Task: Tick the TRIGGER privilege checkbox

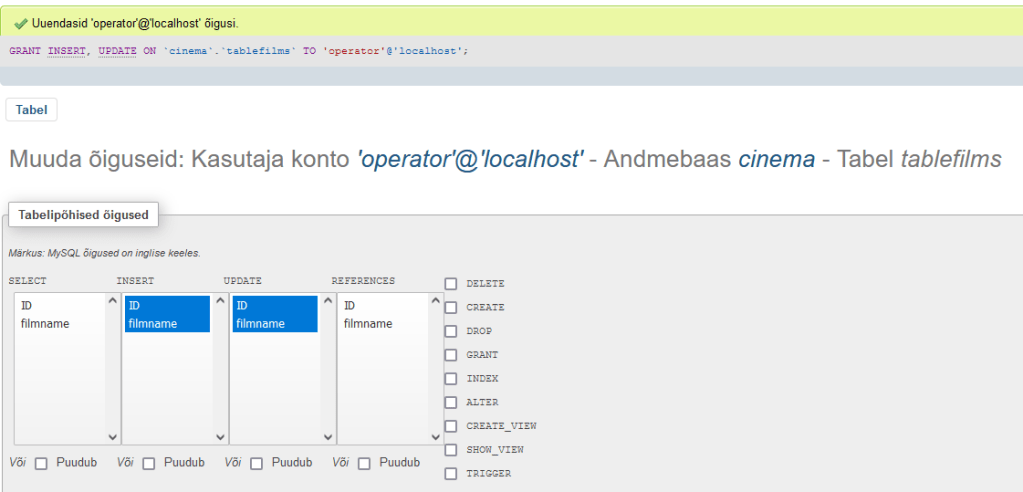Action: point(451,473)
